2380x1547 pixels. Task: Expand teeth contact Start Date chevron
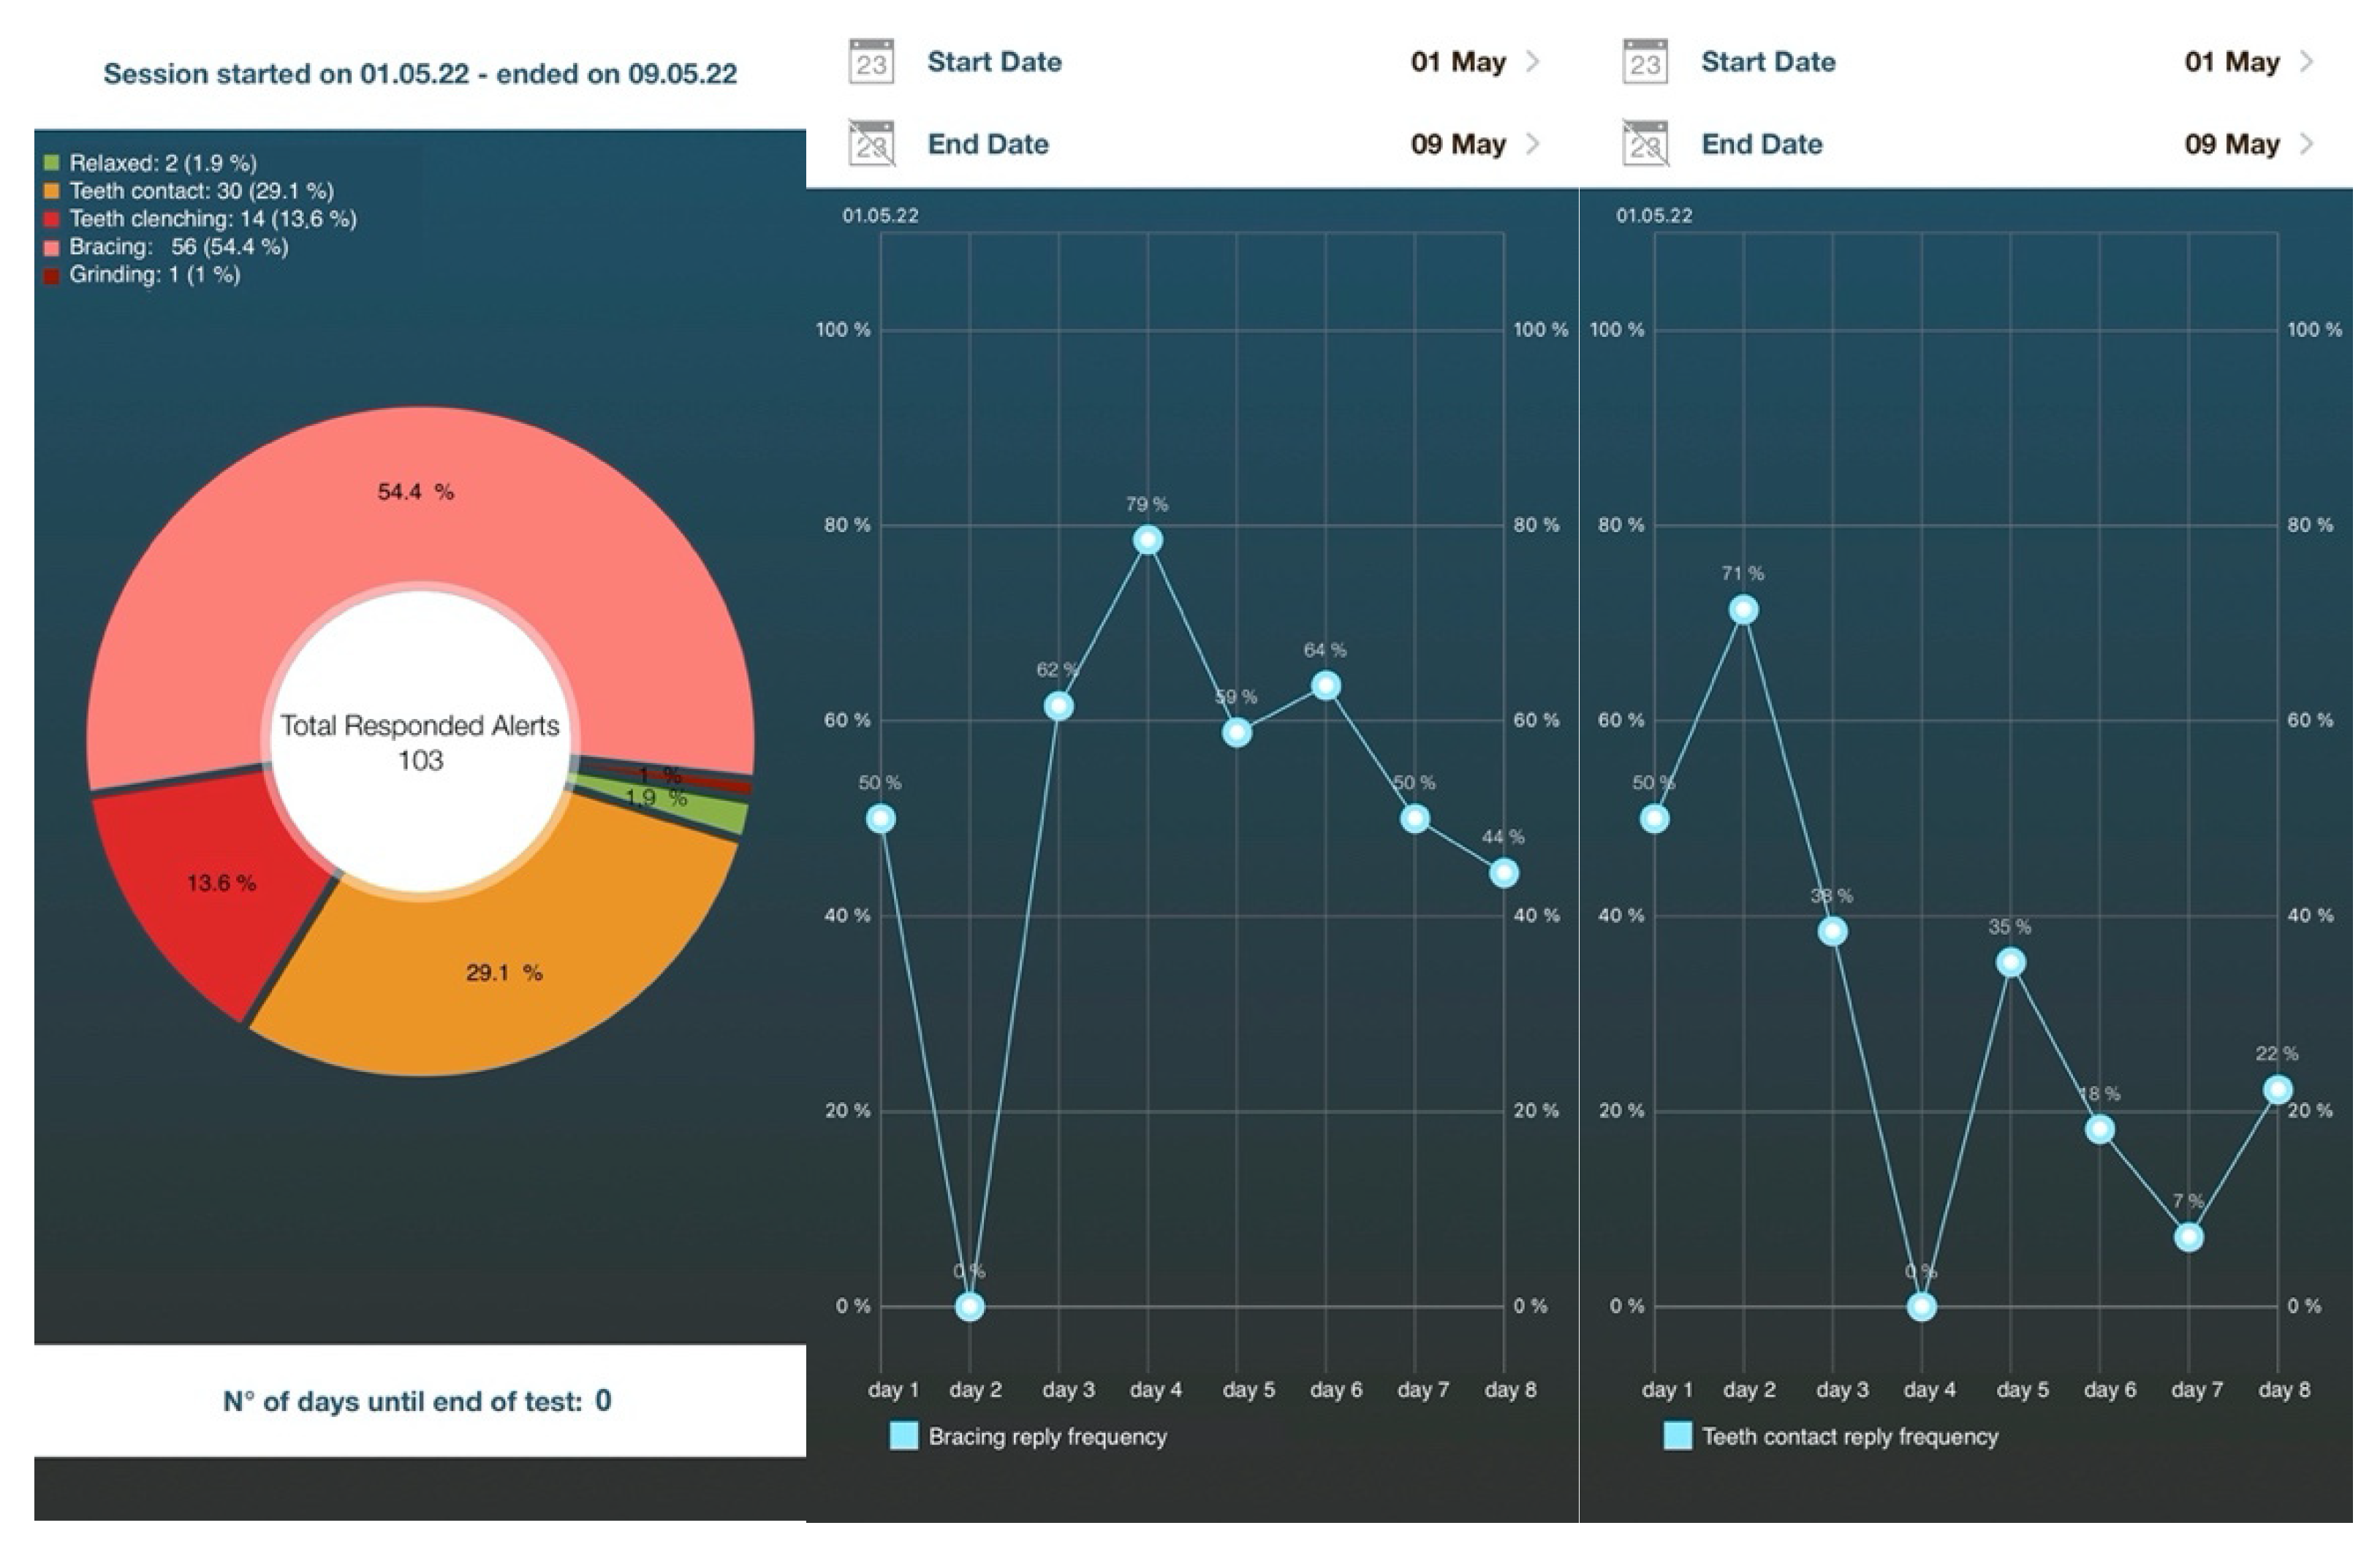click(2306, 62)
